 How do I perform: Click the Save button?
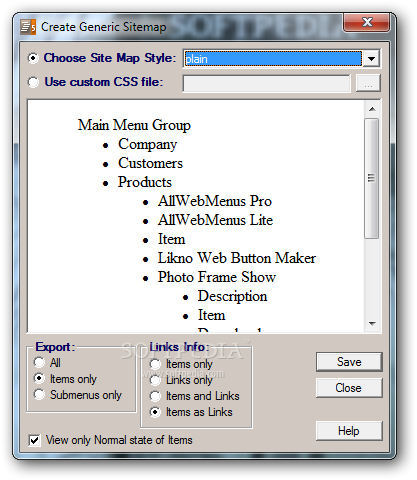(x=349, y=362)
